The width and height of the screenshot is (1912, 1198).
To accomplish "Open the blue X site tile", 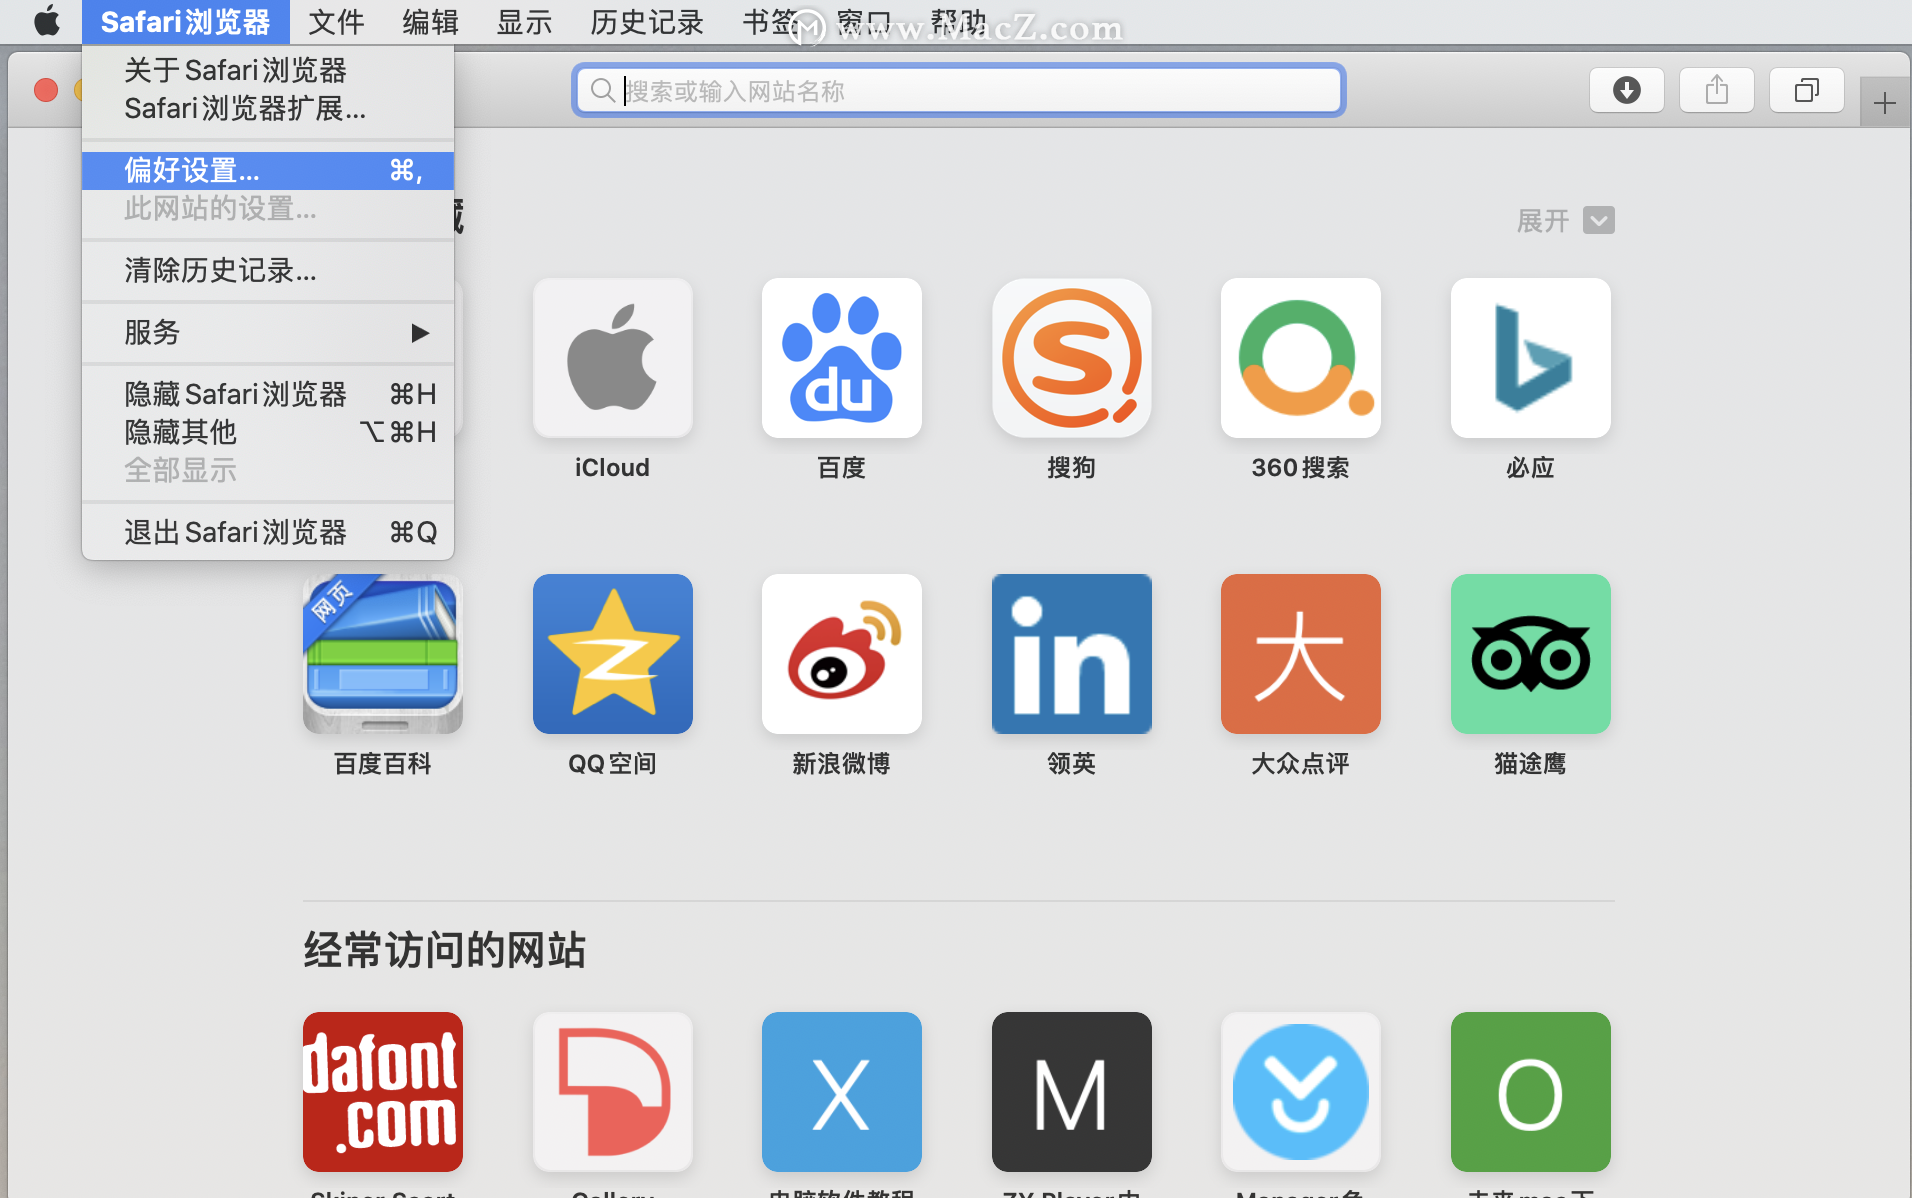I will pos(842,1092).
